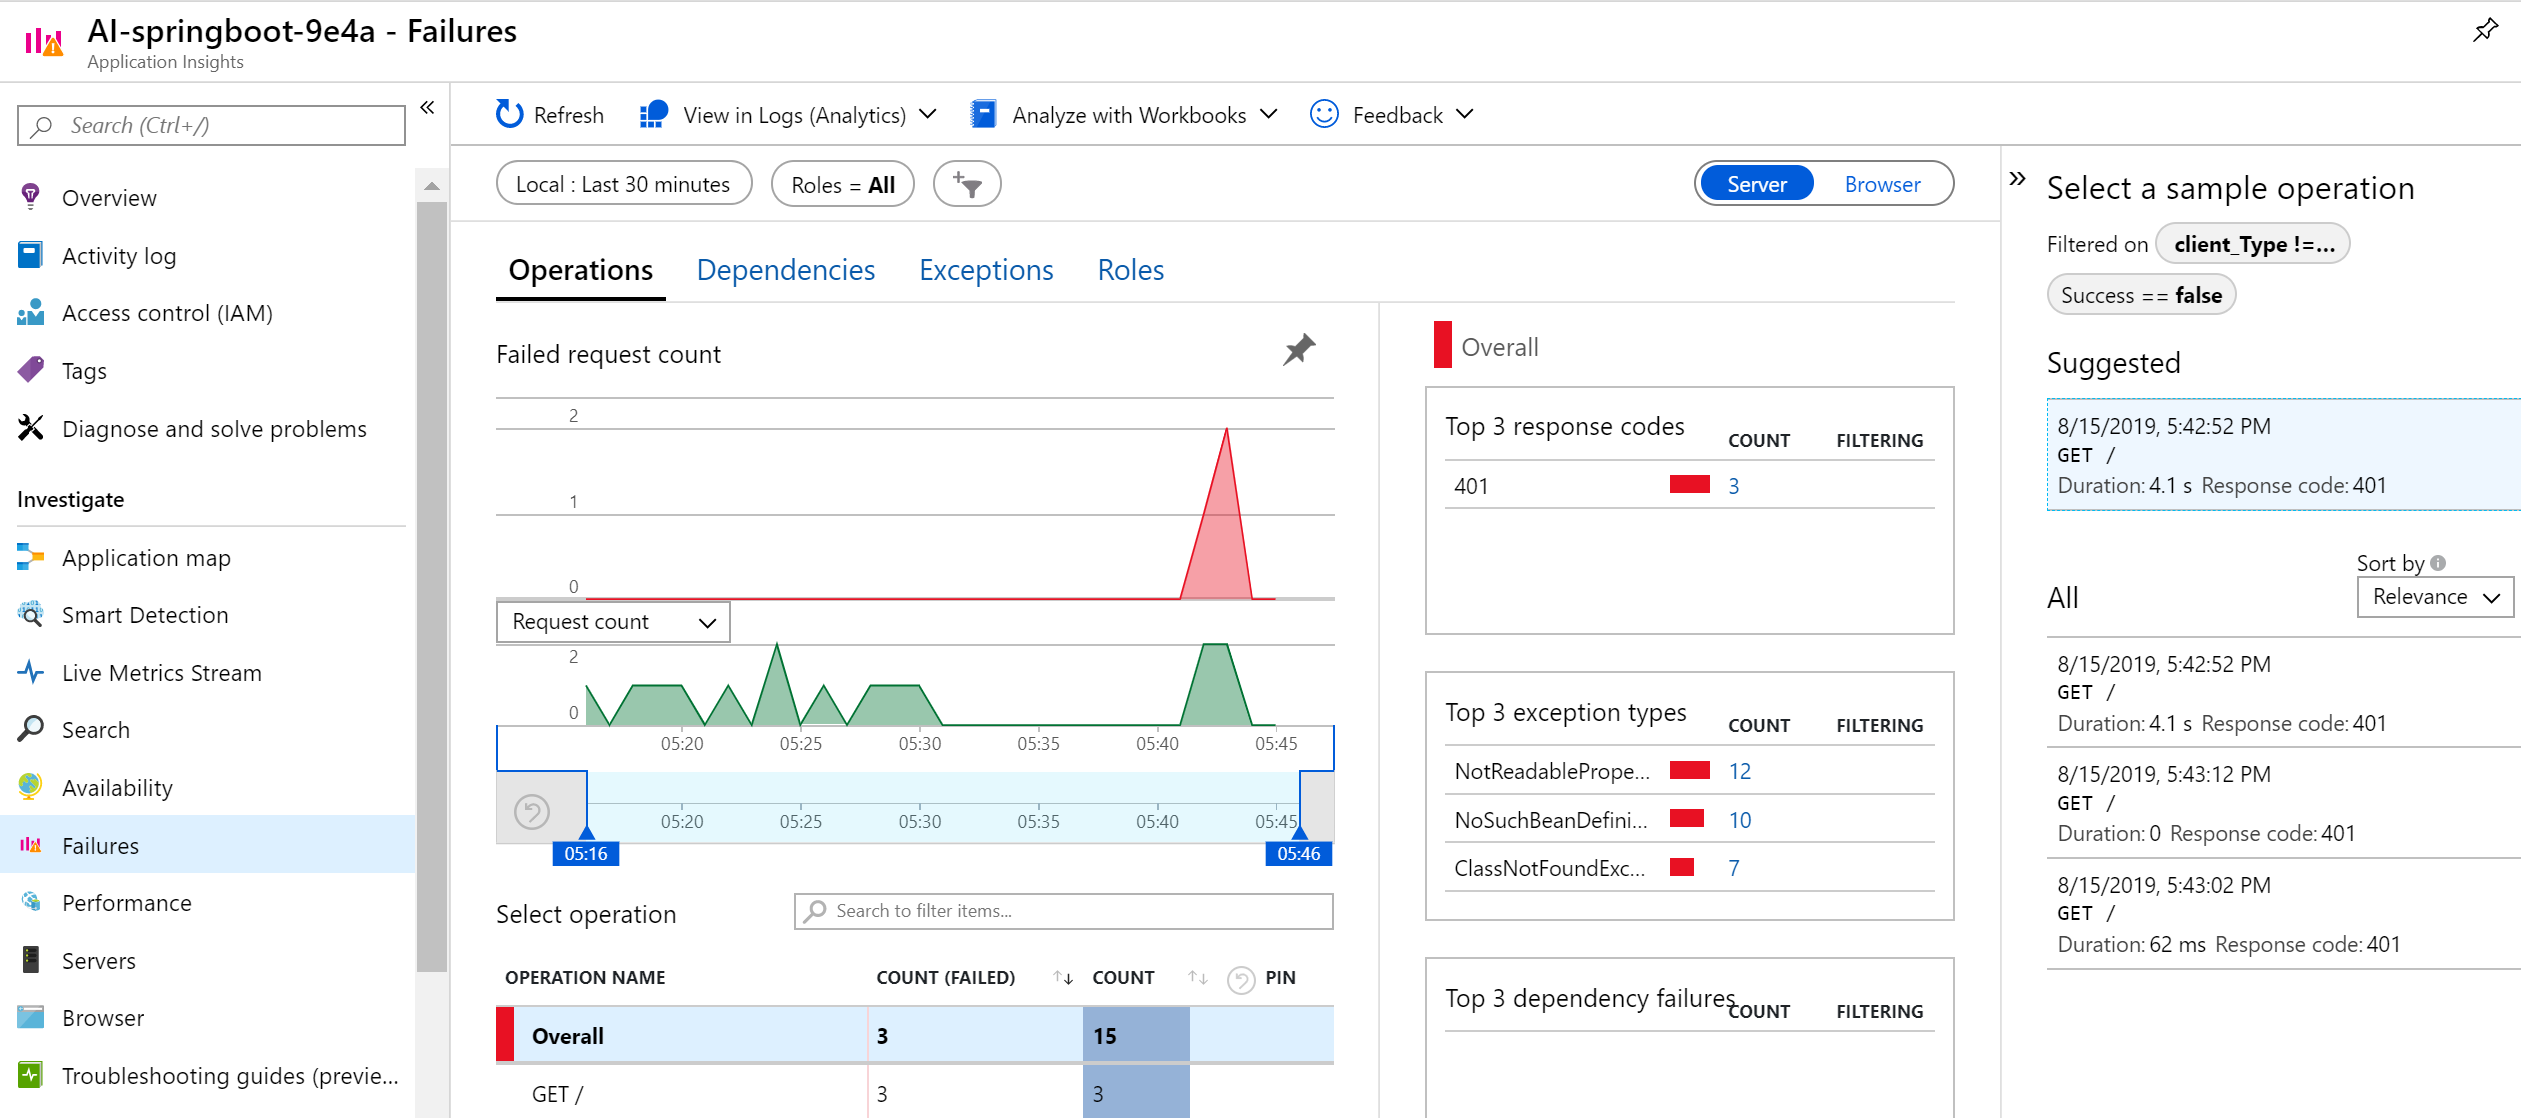Click the add filter funnel icon
Viewport: 2521px width, 1118px height.
[x=966, y=184]
